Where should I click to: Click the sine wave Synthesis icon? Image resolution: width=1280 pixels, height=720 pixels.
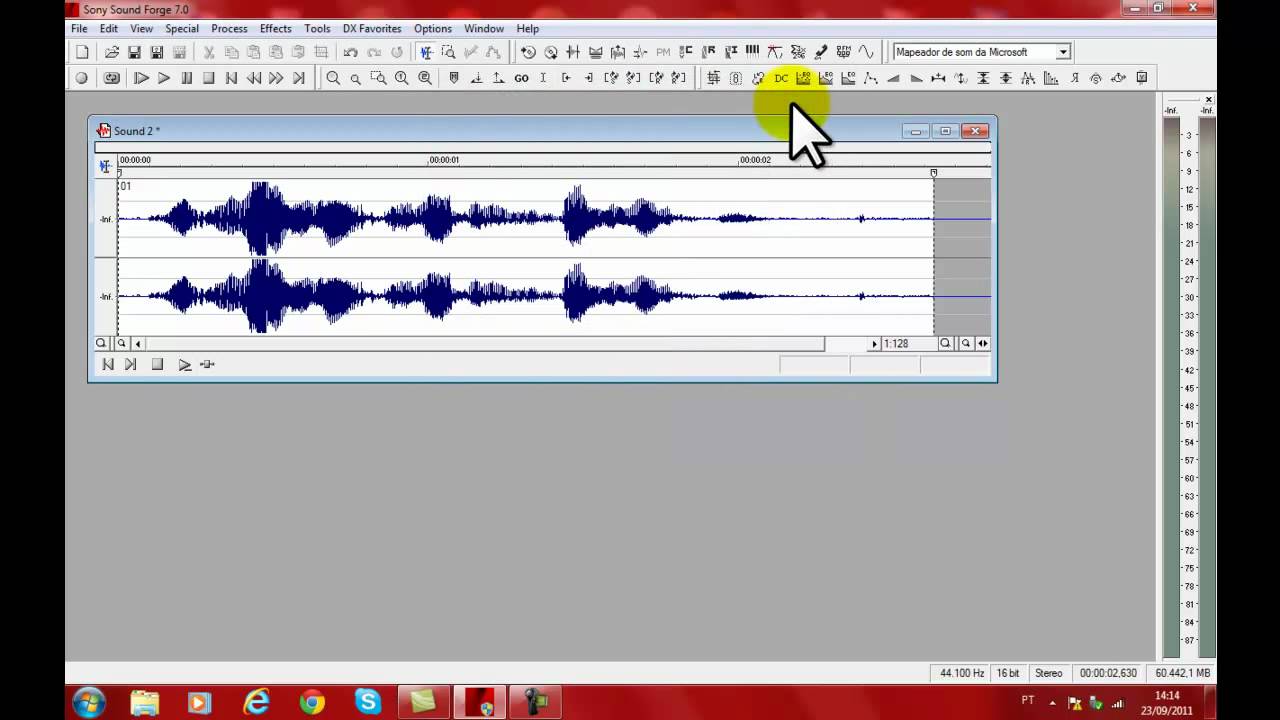pyautogui.click(x=866, y=52)
